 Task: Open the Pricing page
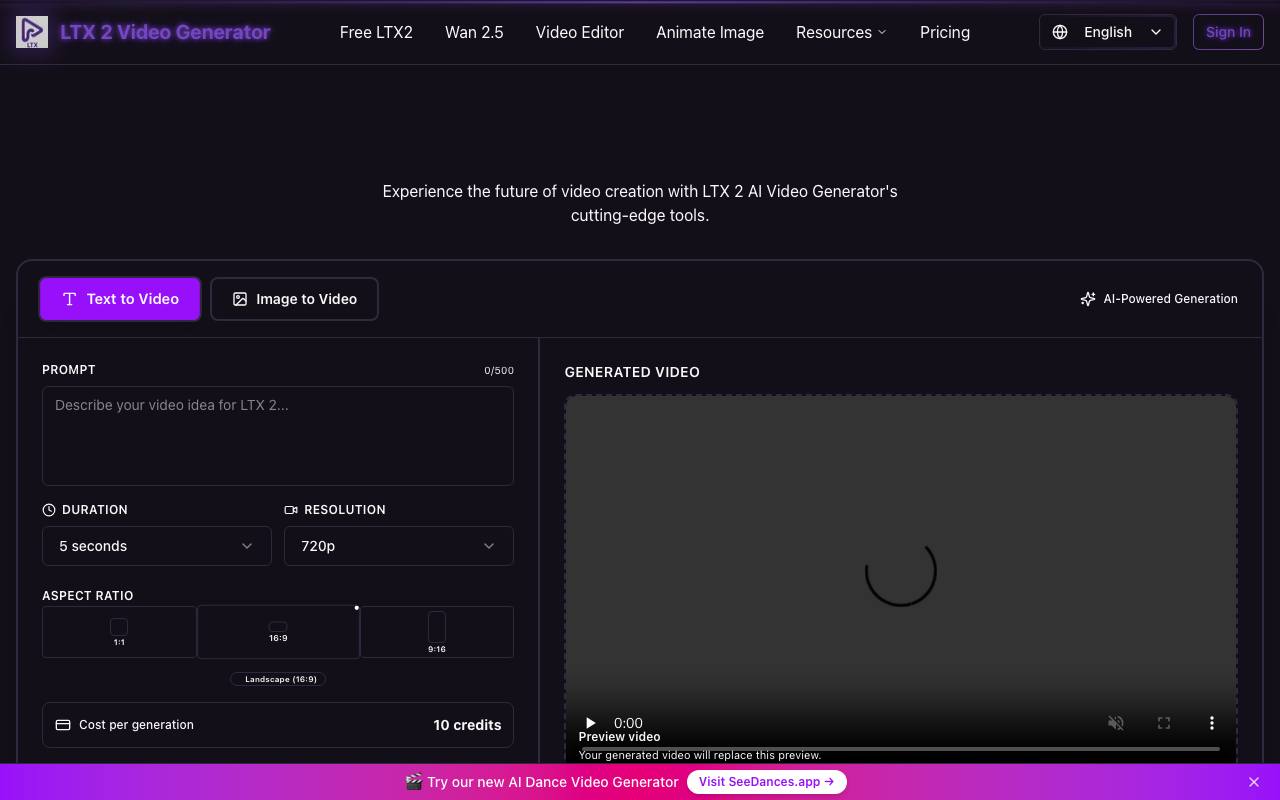[x=945, y=32]
